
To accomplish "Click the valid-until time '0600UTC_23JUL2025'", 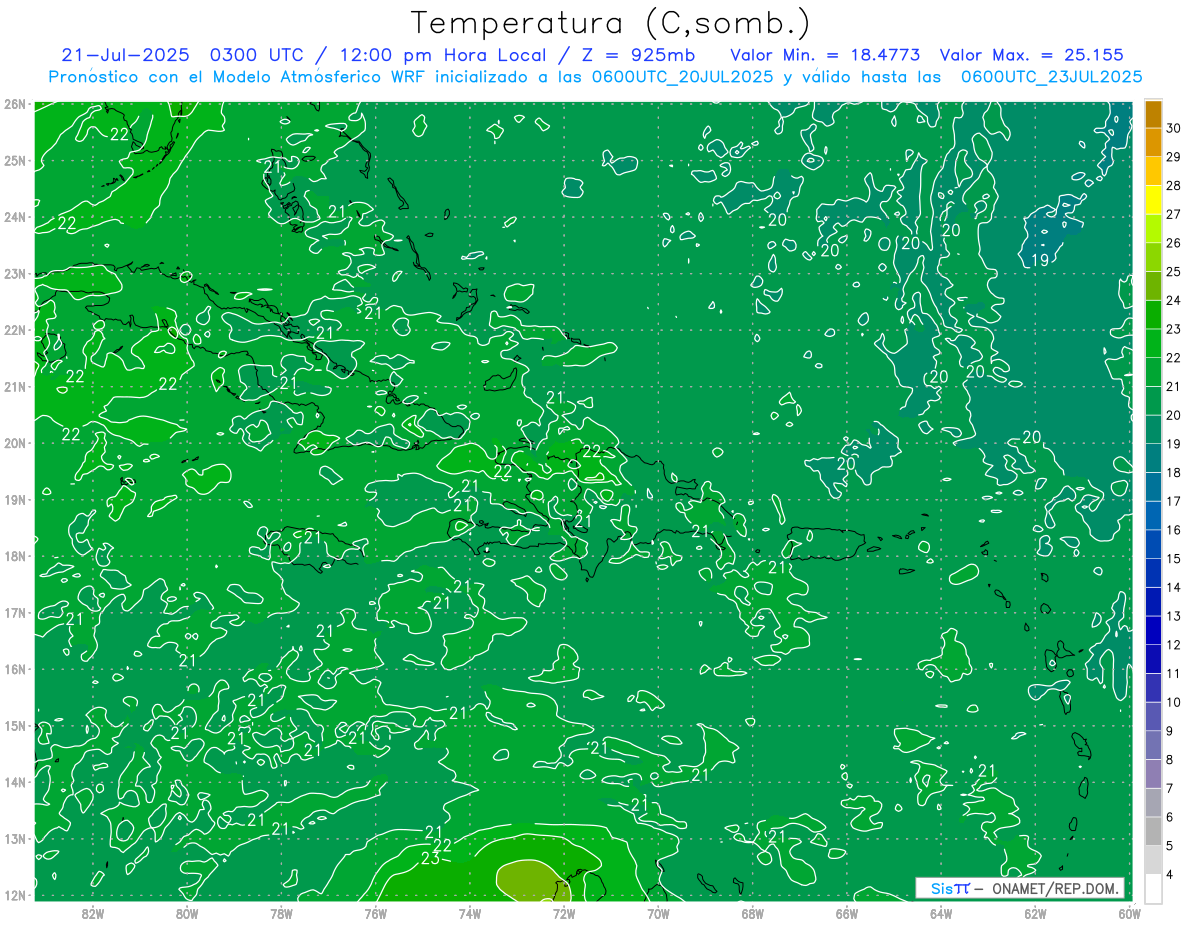I will tap(1051, 76).
